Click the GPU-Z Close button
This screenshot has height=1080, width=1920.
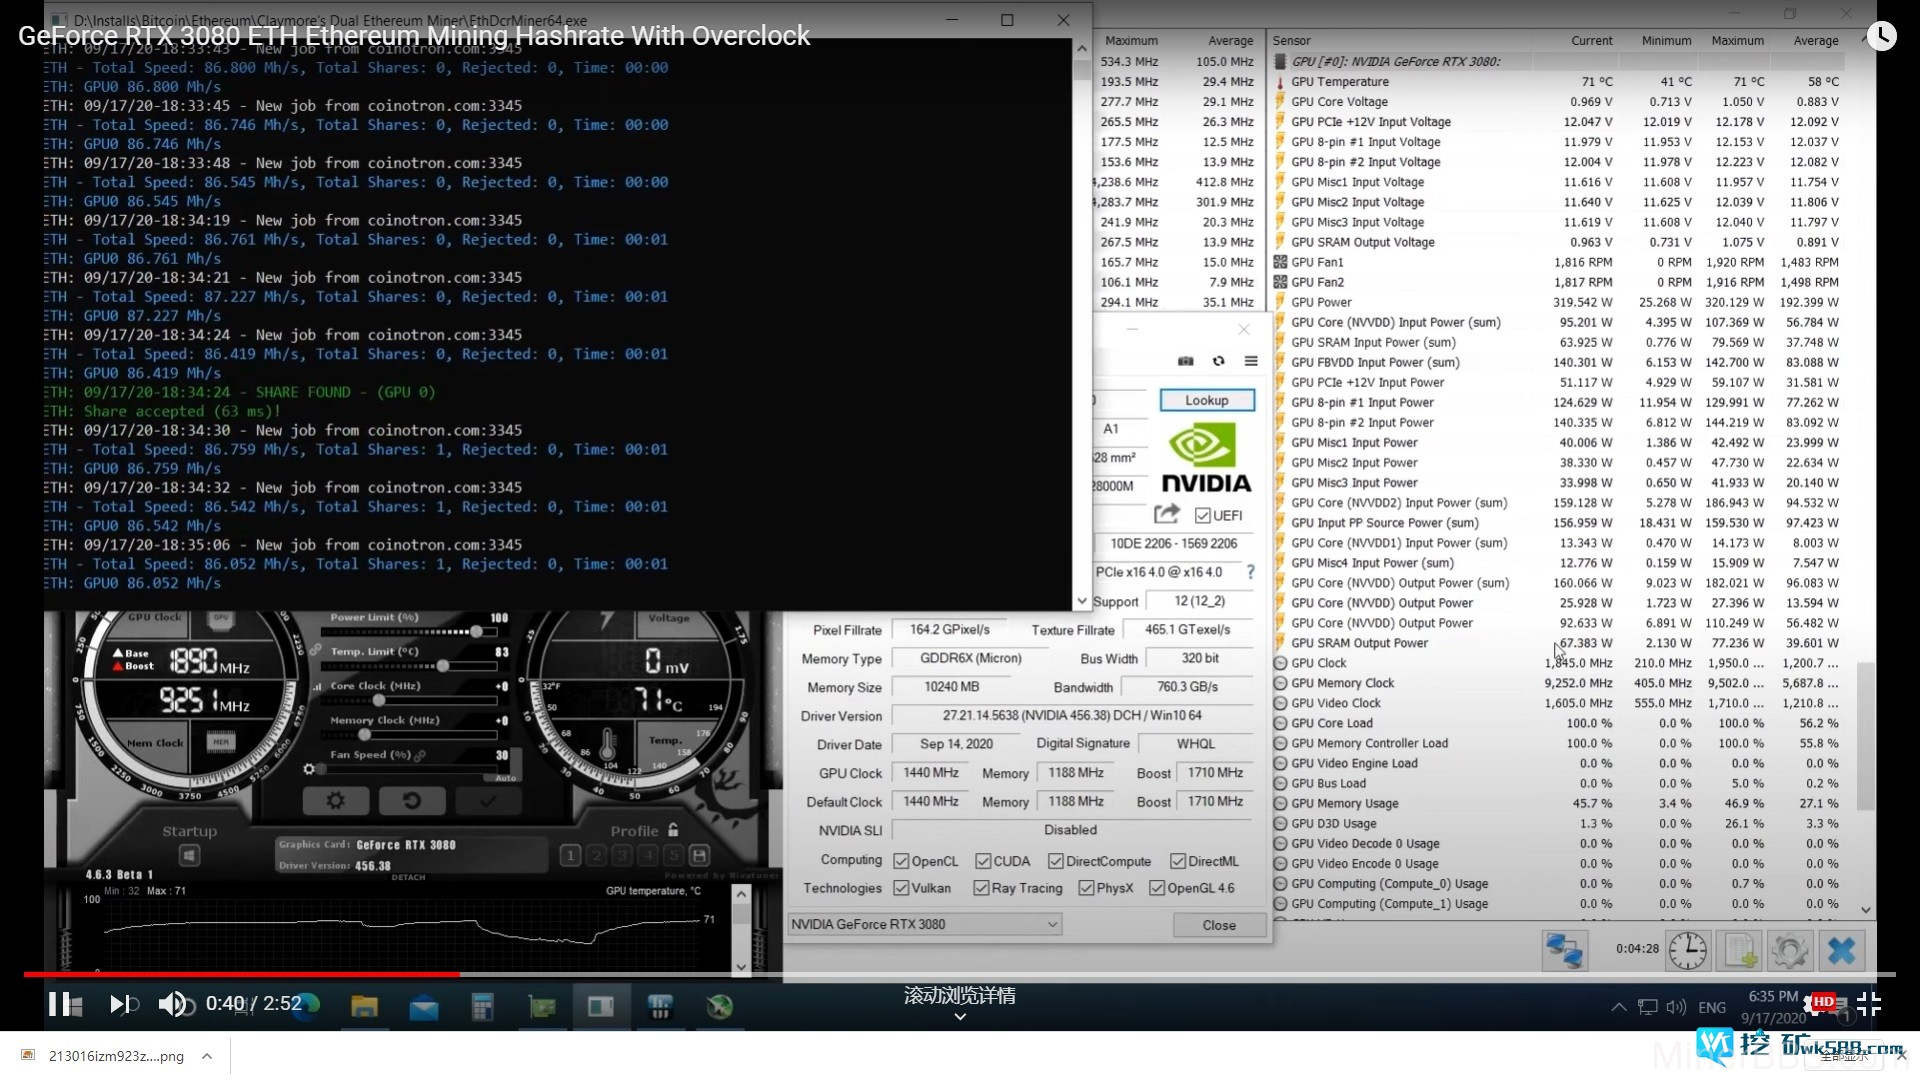point(1218,925)
